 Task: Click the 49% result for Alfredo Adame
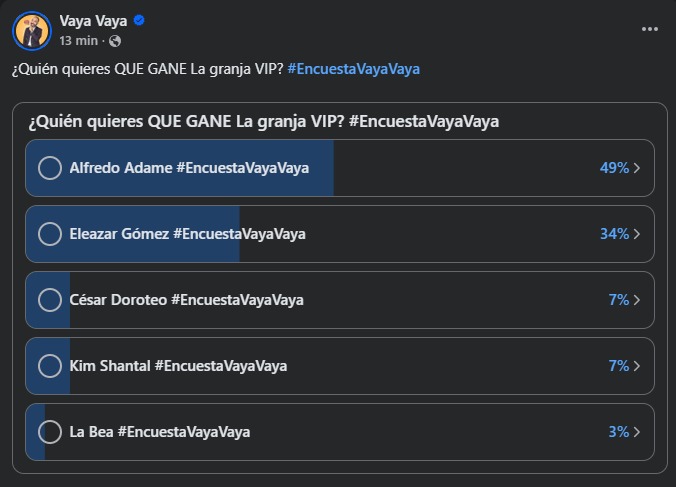(613, 168)
